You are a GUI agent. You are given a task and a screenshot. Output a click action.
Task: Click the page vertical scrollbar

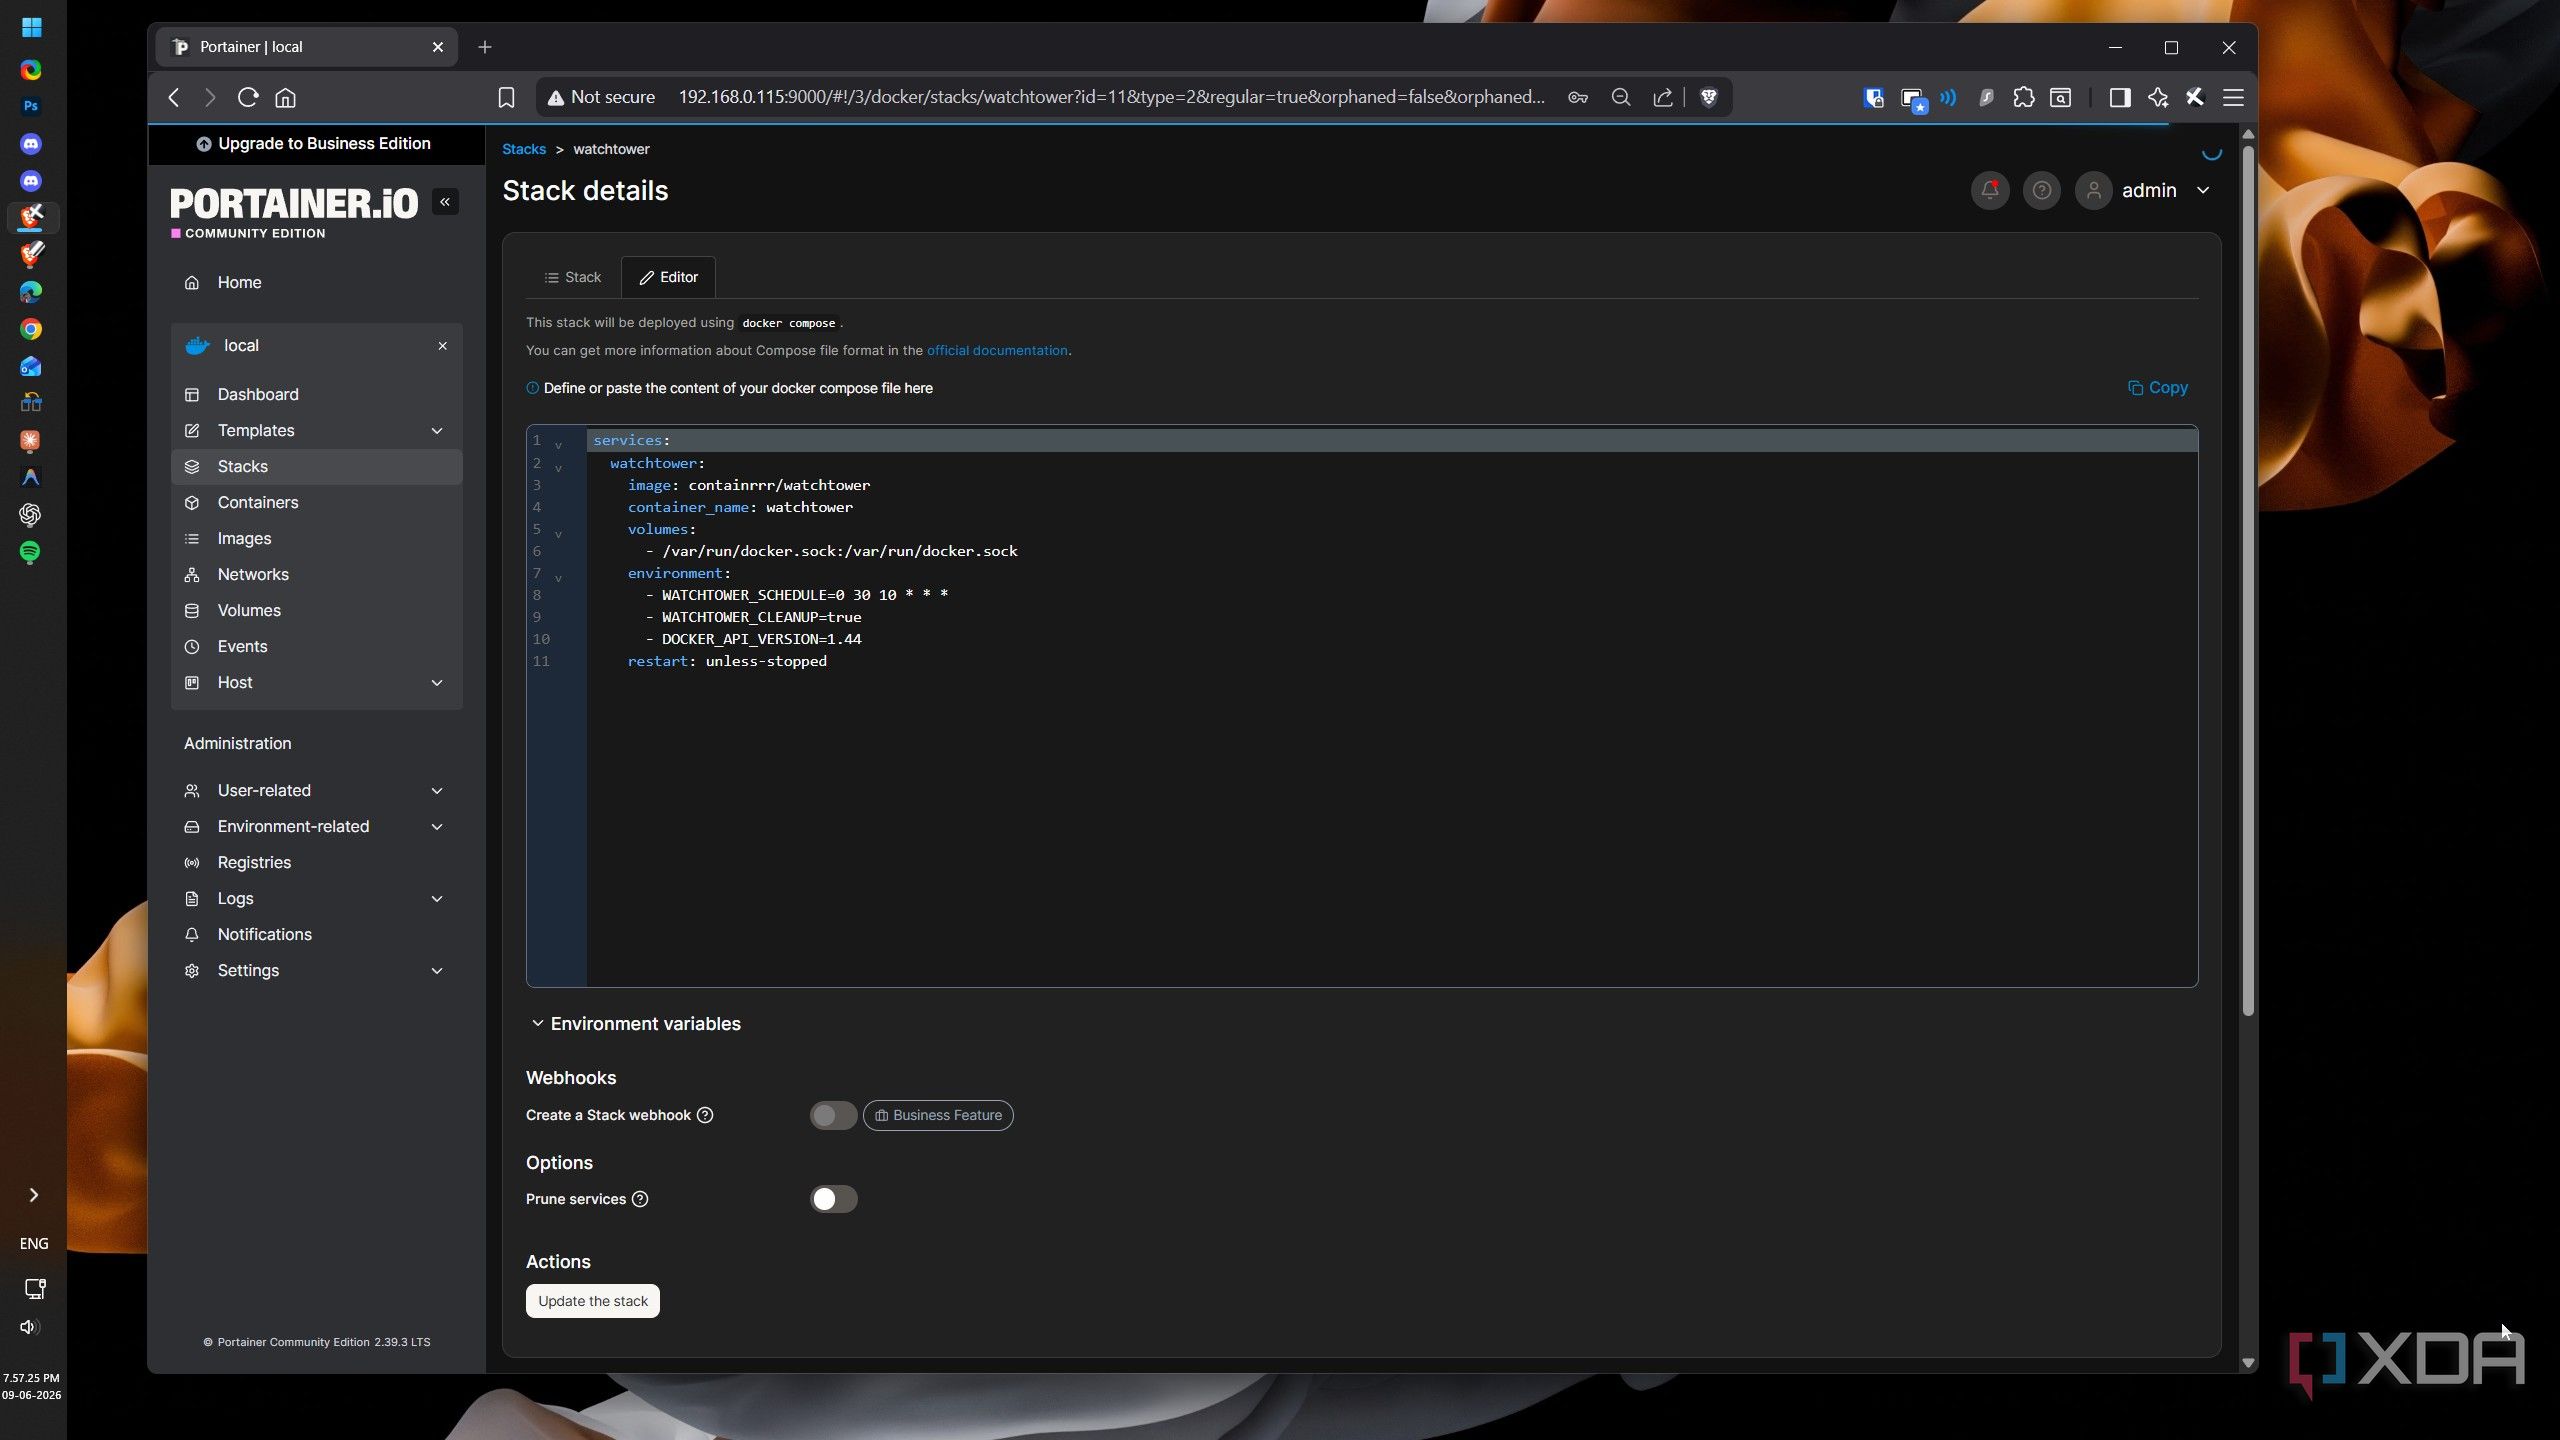tap(2248, 580)
